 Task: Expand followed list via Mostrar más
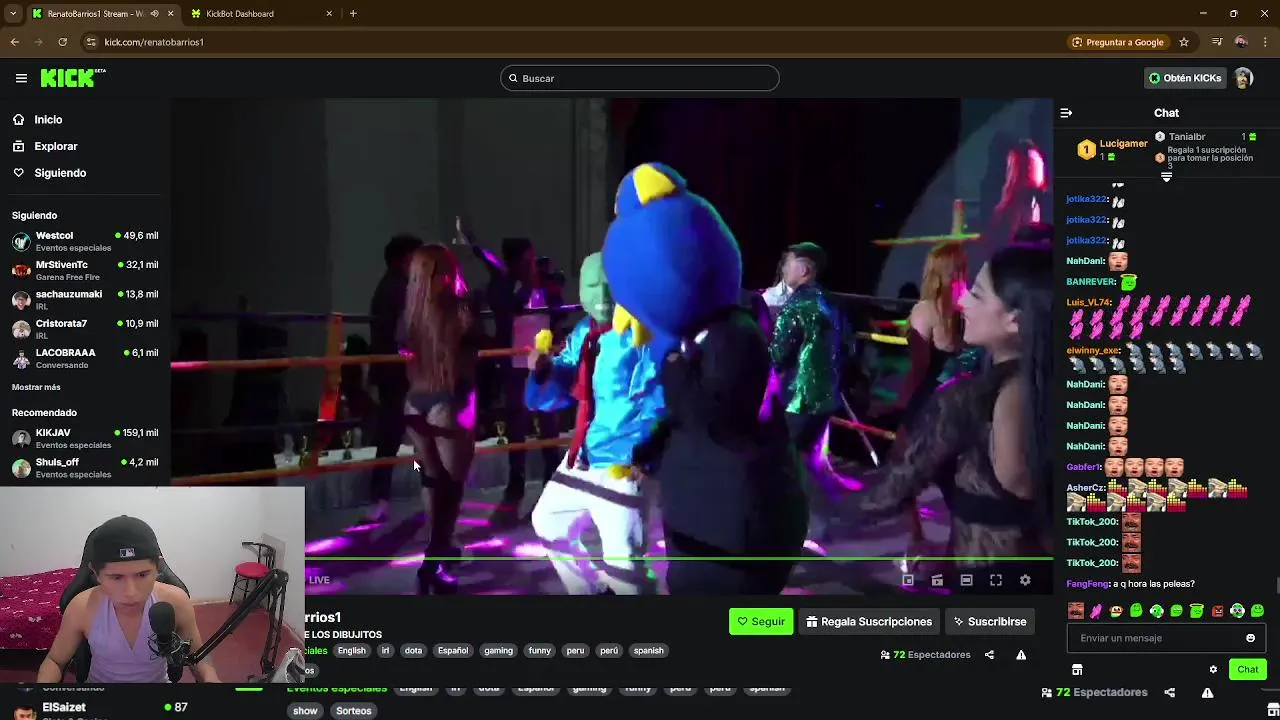click(x=36, y=387)
